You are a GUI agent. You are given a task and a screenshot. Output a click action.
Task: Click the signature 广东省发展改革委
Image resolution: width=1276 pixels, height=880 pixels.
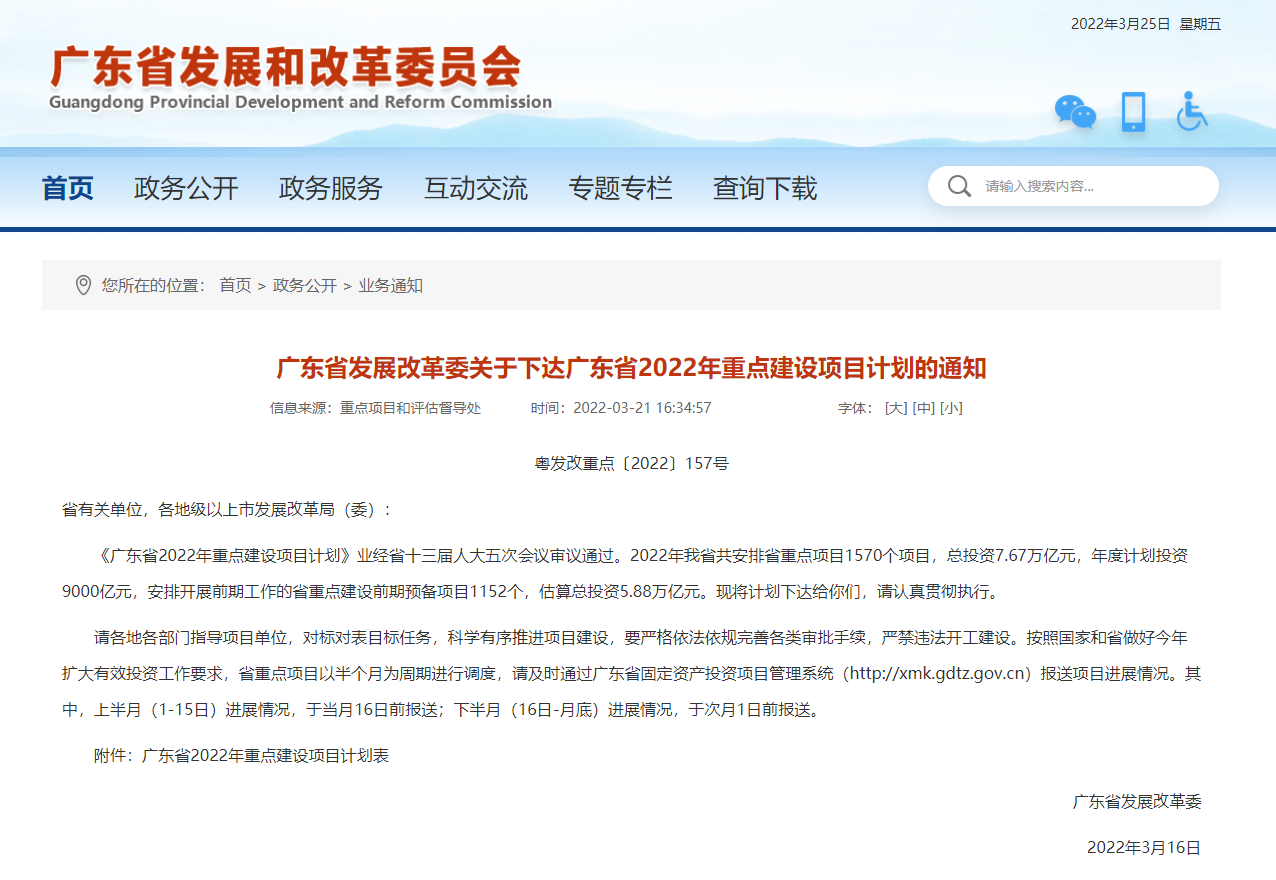point(1137,801)
